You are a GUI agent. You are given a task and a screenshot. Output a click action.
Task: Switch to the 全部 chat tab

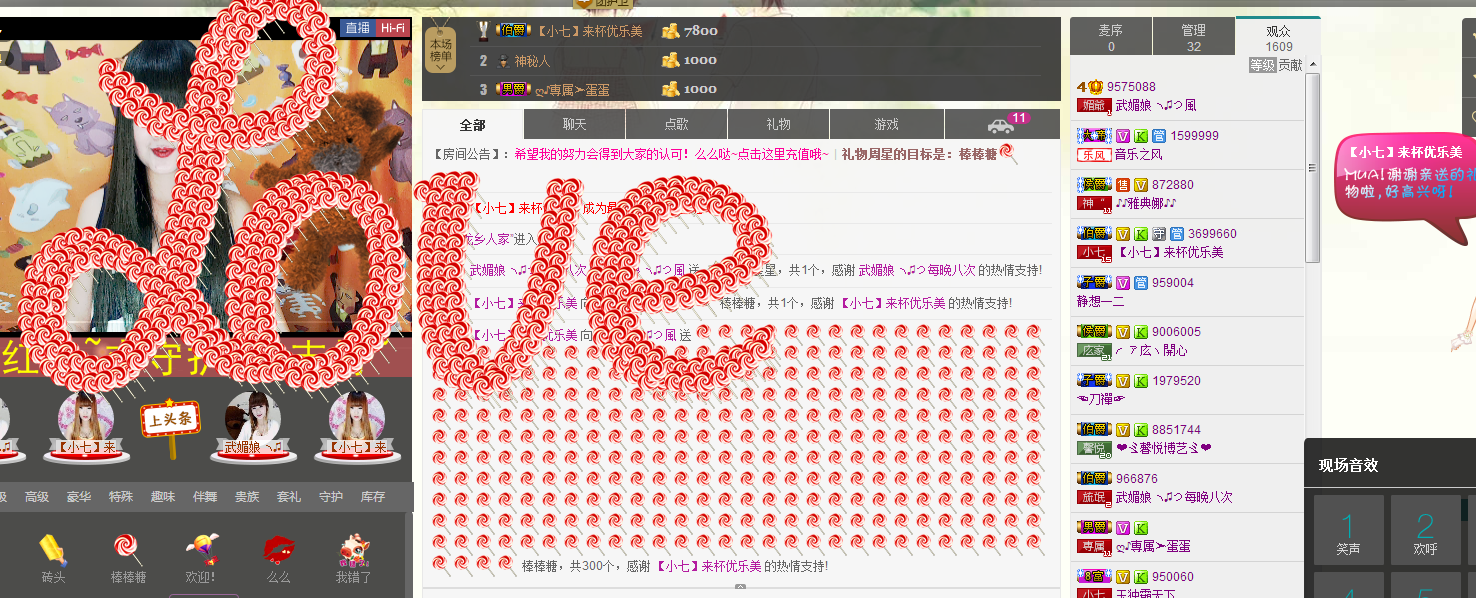(x=473, y=125)
